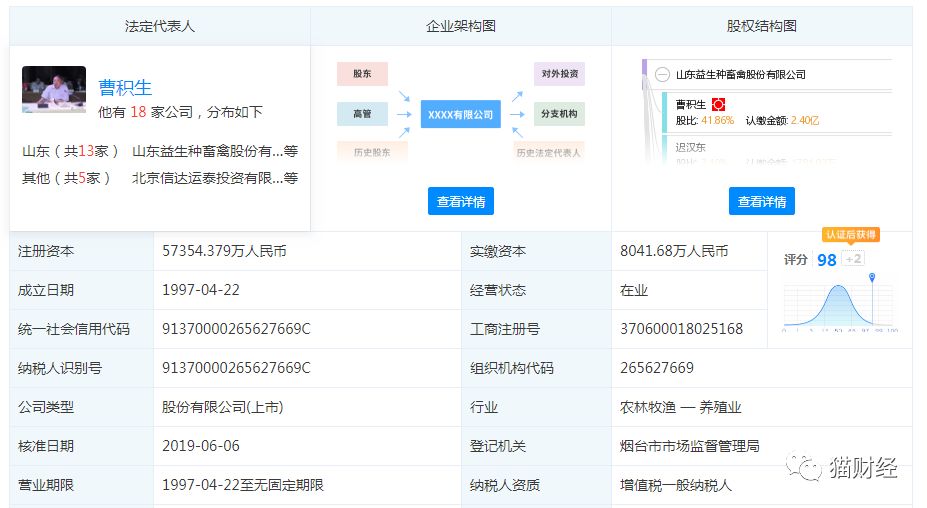The height and width of the screenshot is (508, 927).
Task: Click business registration number 370600018025168
Action: click(x=682, y=329)
